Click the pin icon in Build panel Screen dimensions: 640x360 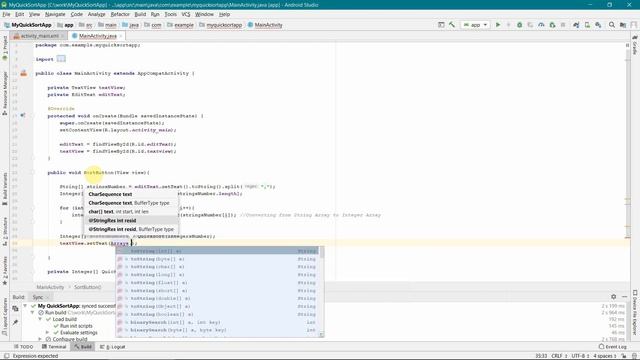[16, 322]
